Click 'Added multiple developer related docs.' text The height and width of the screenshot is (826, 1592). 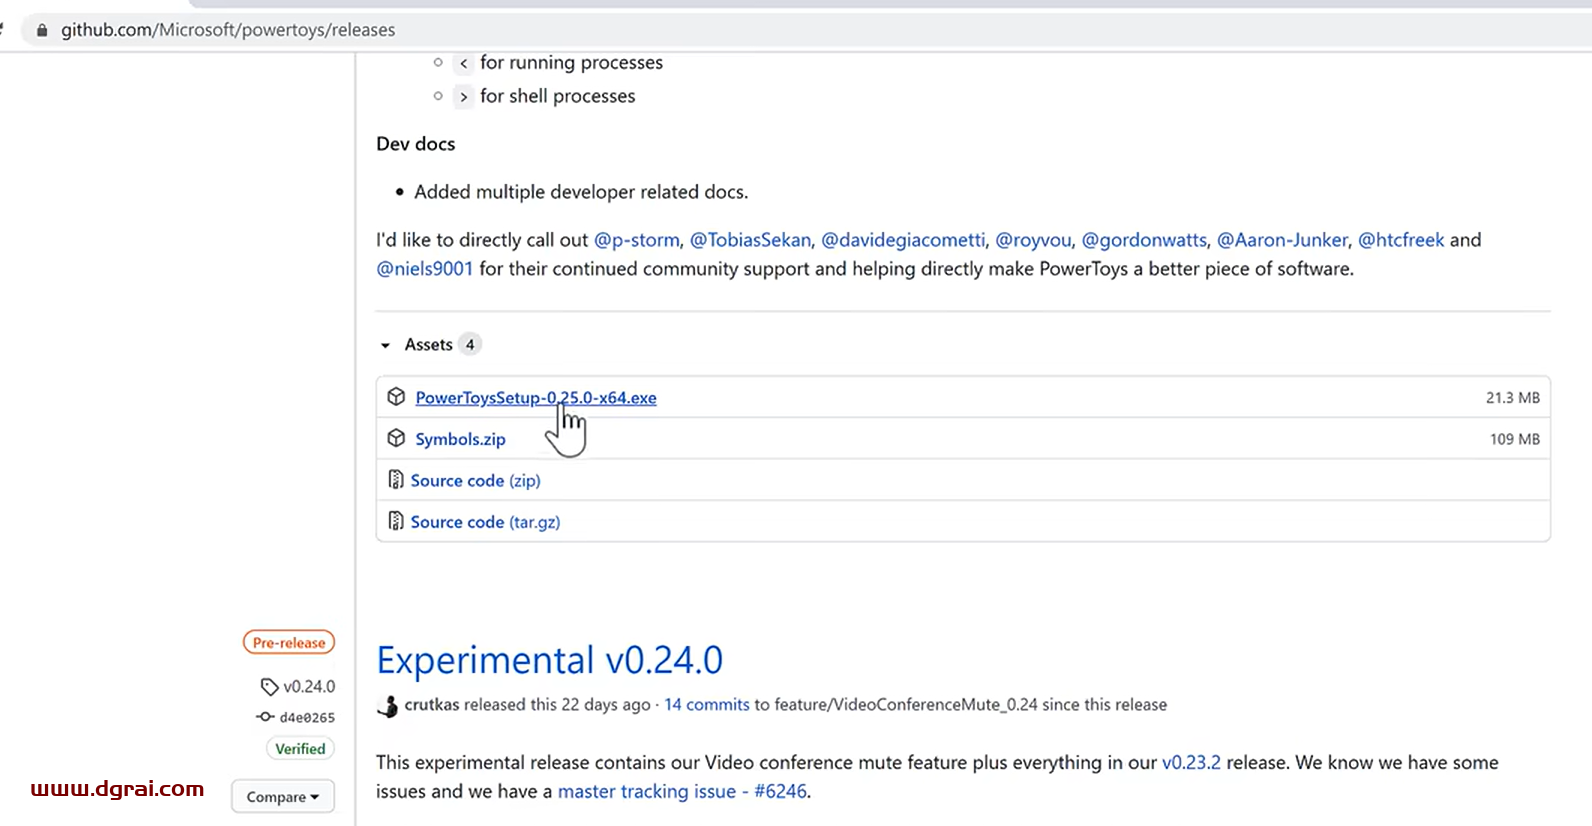(x=581, y=192)
